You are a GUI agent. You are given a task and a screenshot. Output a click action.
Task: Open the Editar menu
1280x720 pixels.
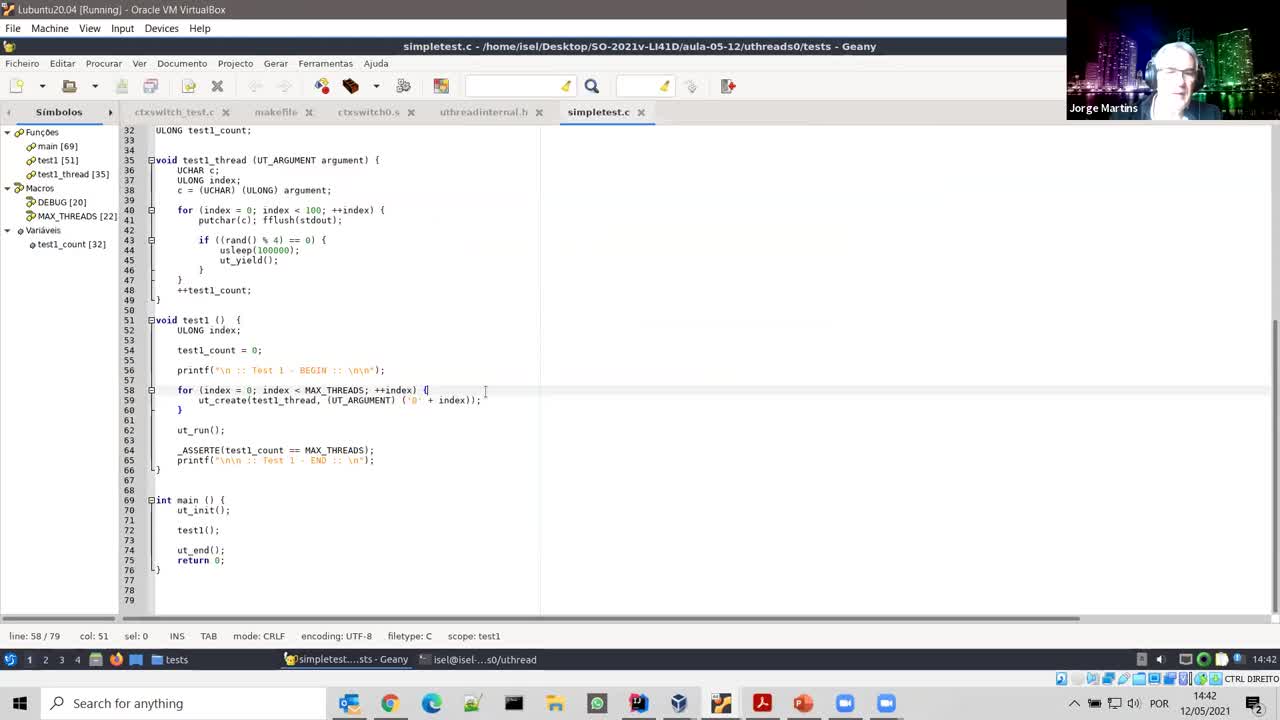(62, 63)
